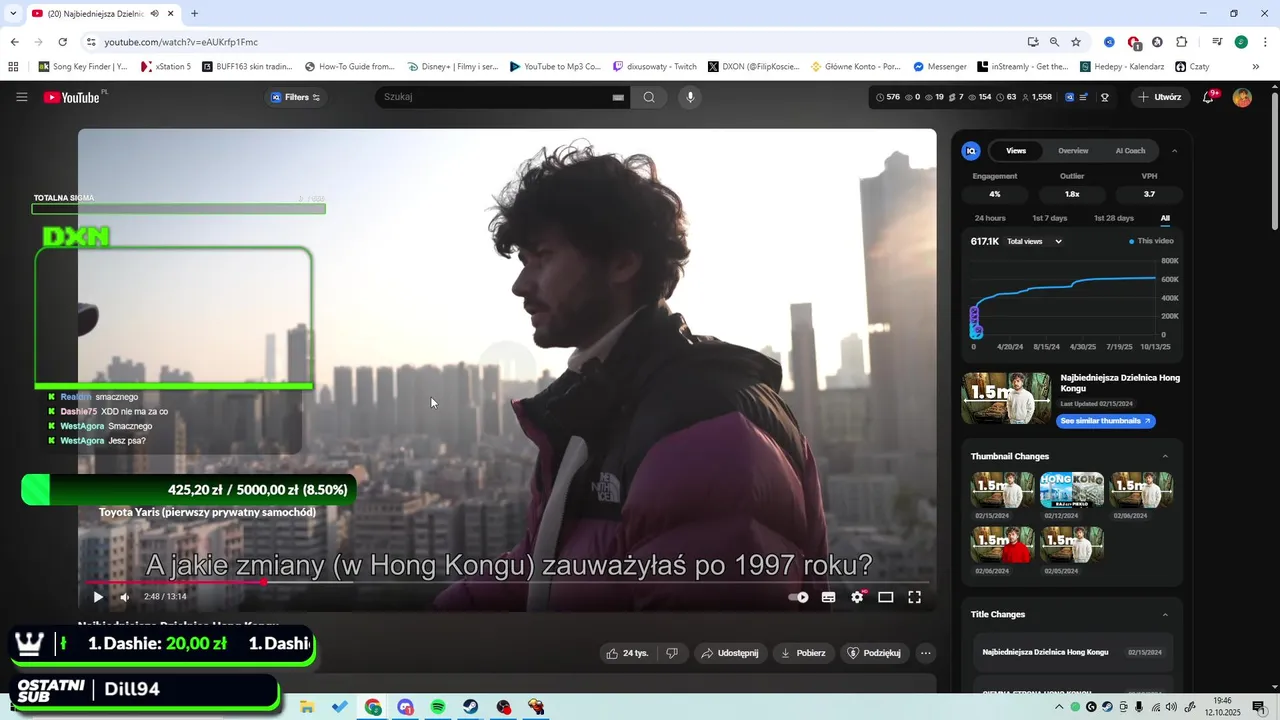Image resolution: width=1280 pixels, height=720 pixels.
Task: Open the Chrome three-dot menu
Action: point(1263,42)
